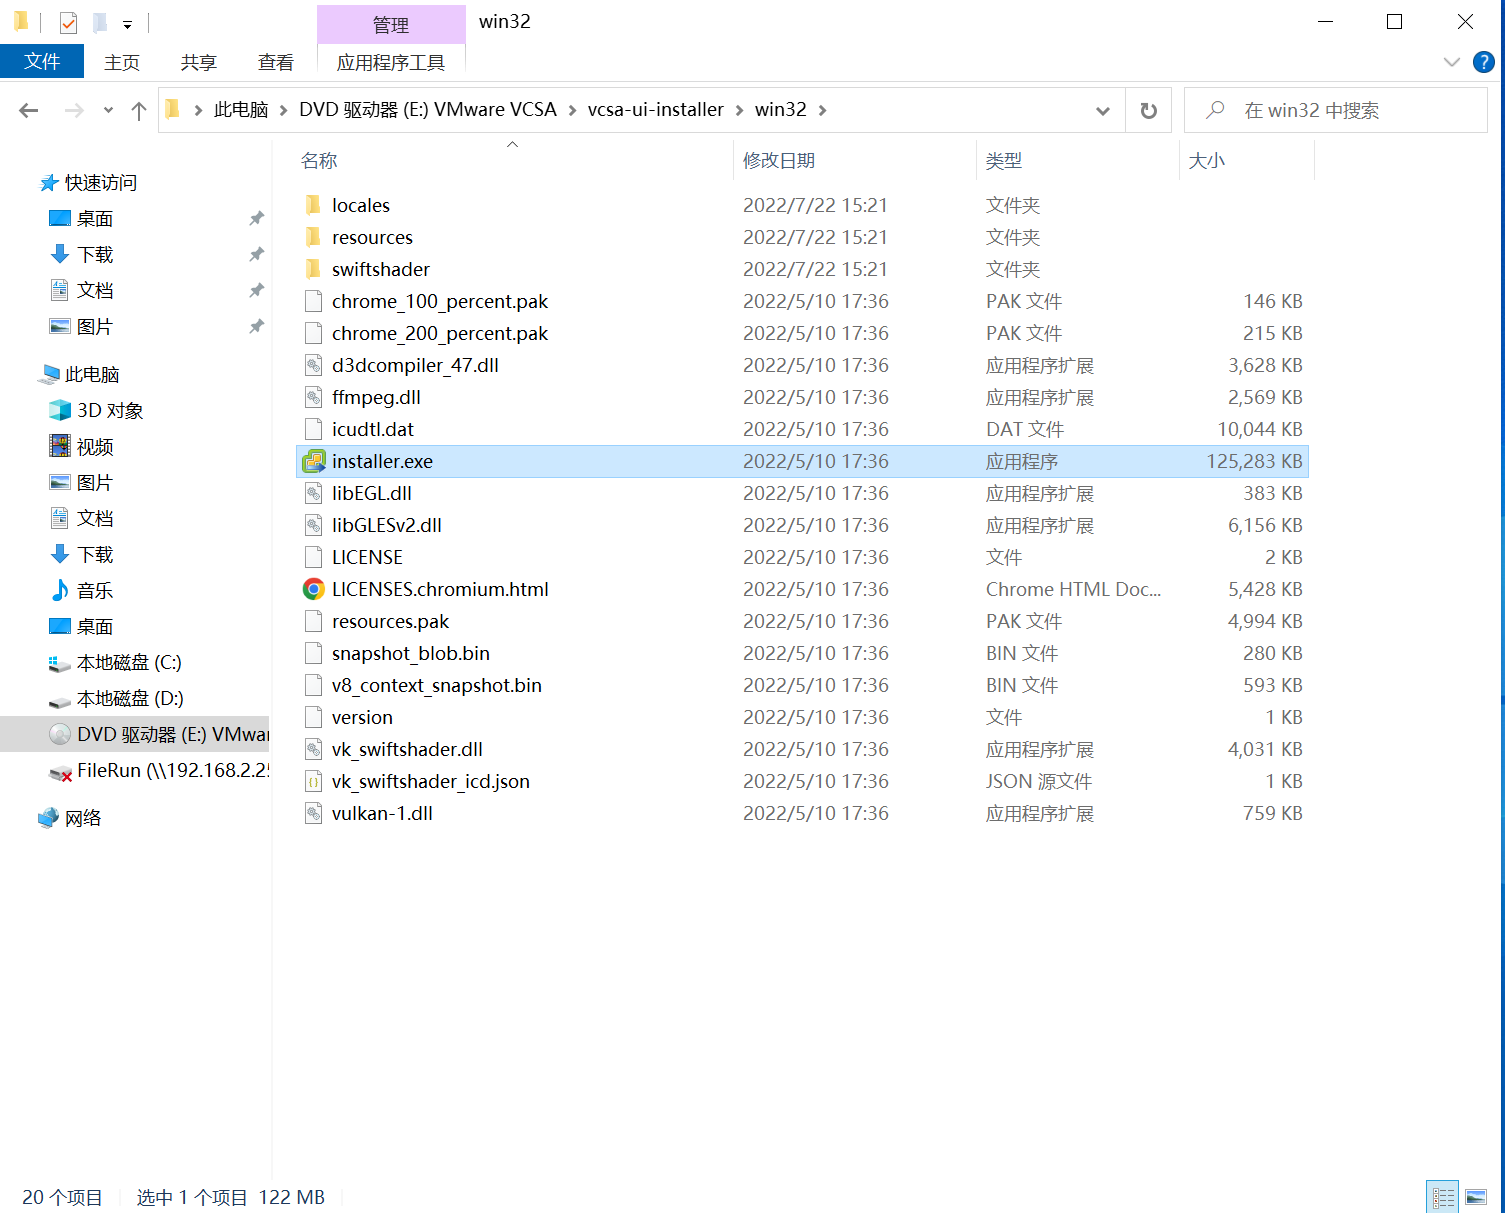This screenshot has height=1213, width=1505.
Task: Open 音乐 folder in navigation pane
Action: 81,590
